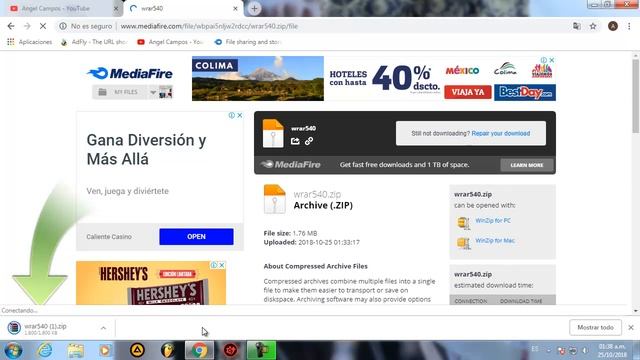Click Chrome icon in the taskbar
This screenshot has width=640, height=360.
pyautogui.click(x=199, y=351)
